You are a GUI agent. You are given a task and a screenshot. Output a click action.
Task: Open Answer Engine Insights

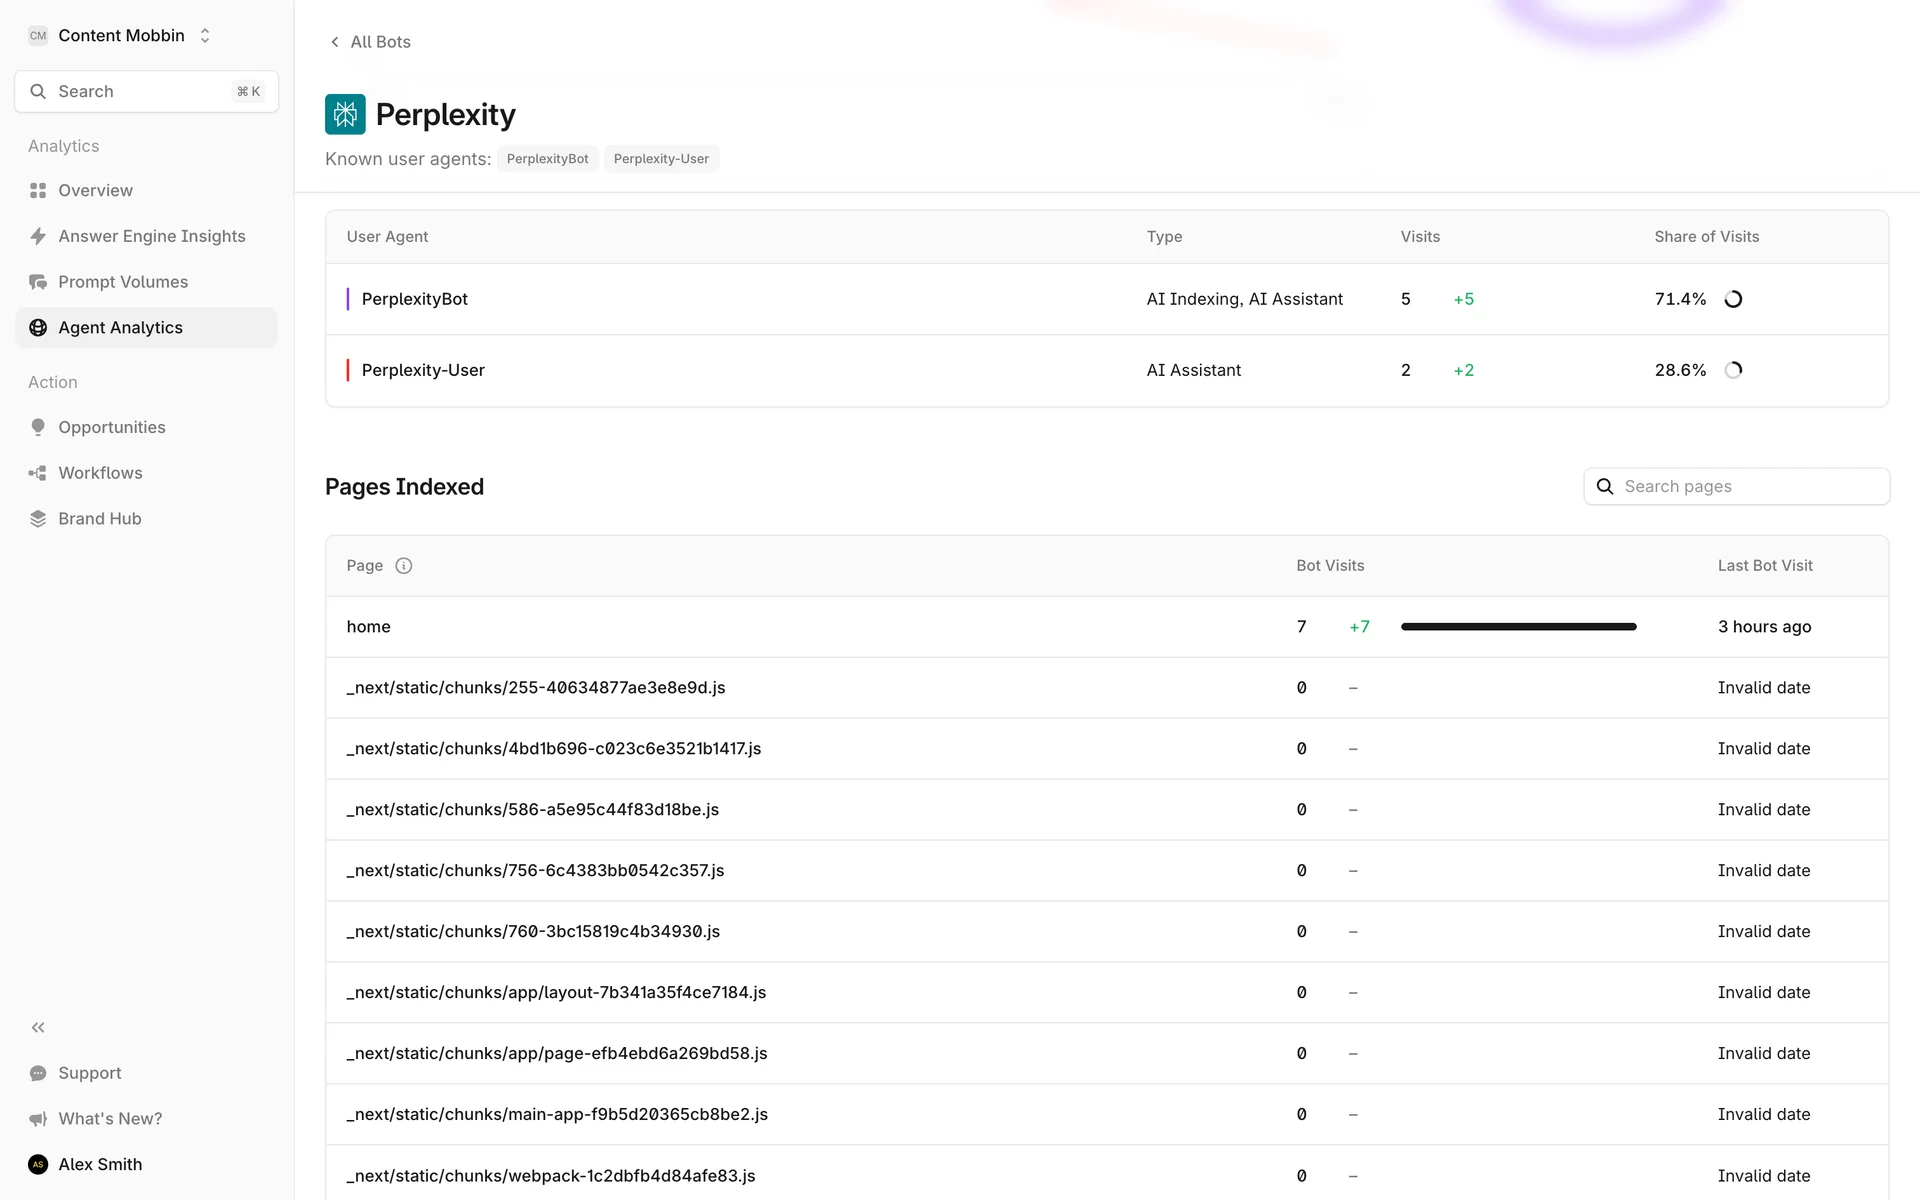click(x=151, y=236)
